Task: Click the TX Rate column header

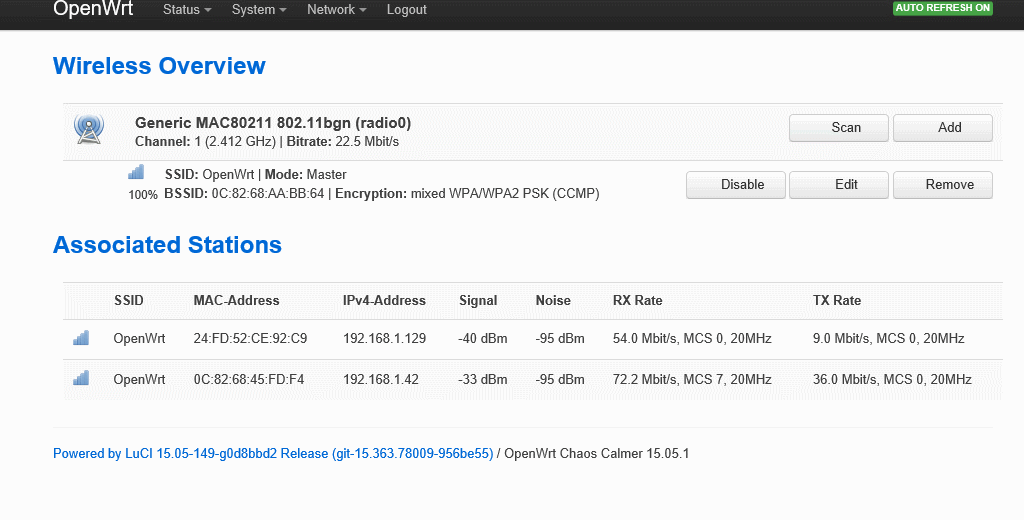Action: coord(837,301)
